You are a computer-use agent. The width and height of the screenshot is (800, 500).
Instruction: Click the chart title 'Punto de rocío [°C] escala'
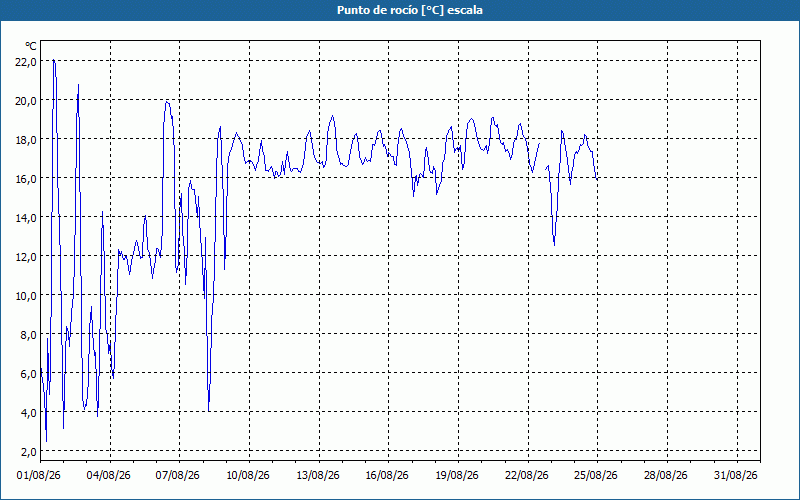[410, 10]
